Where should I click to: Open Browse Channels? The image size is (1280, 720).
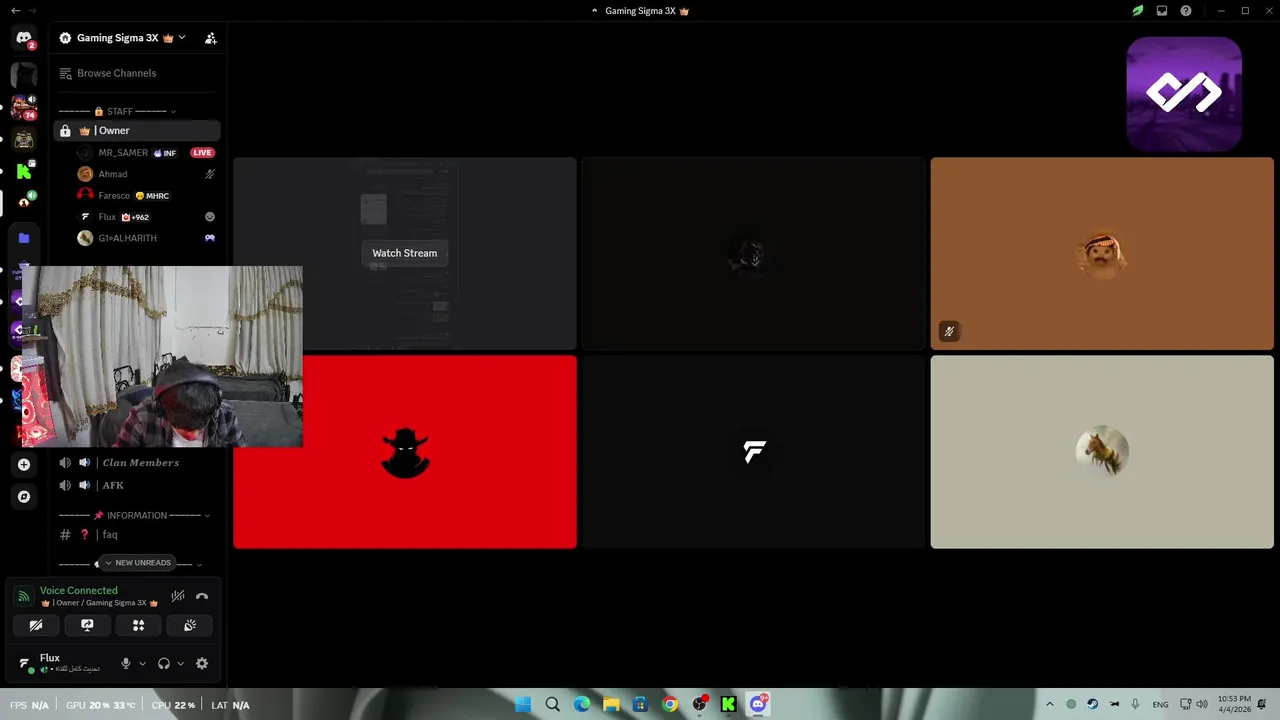[x=116, y=73]
